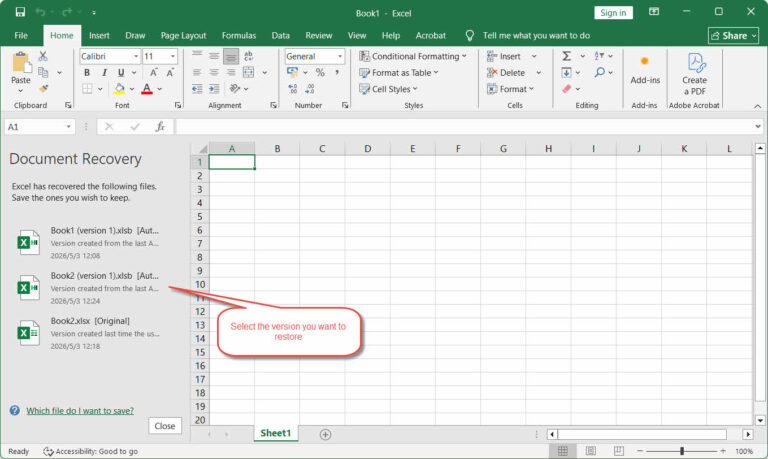Decrease font size with the smaller A icon
The width and height of the screenshot is (768, 459).
[170, 72]
